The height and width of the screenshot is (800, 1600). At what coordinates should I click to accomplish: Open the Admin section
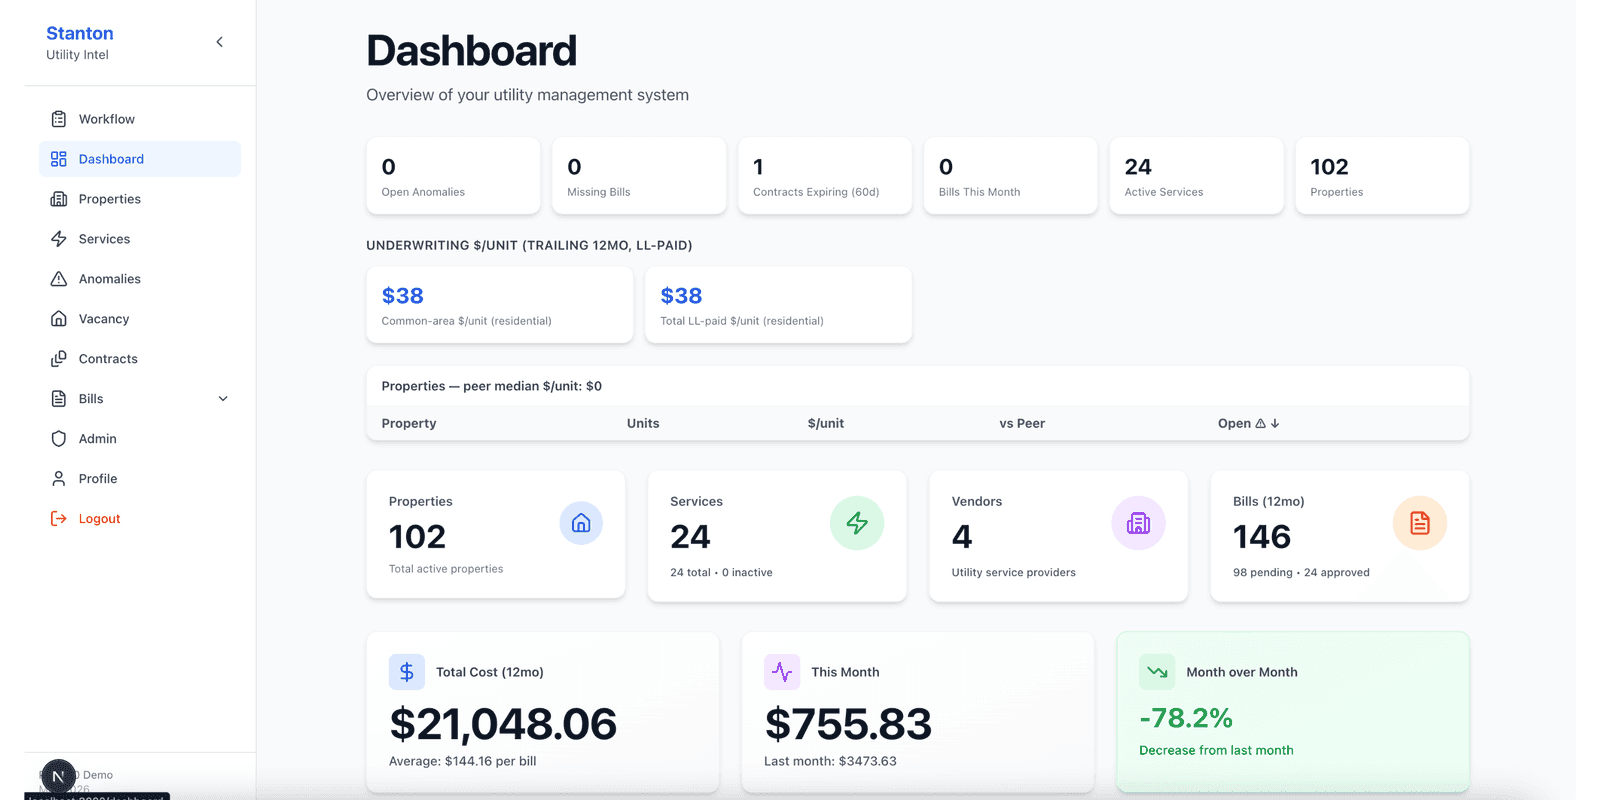140,439
